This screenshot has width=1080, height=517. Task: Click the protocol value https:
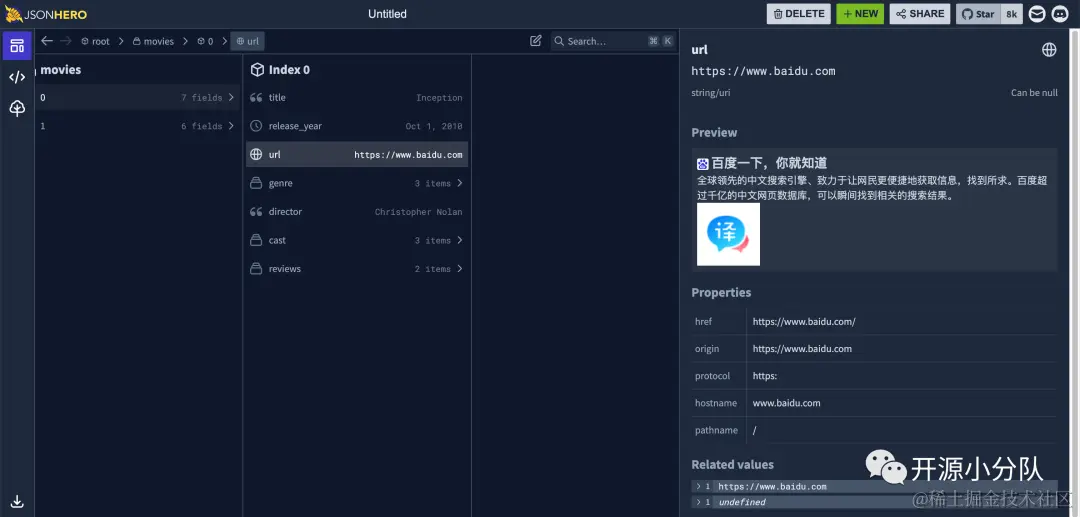[765, 376]
